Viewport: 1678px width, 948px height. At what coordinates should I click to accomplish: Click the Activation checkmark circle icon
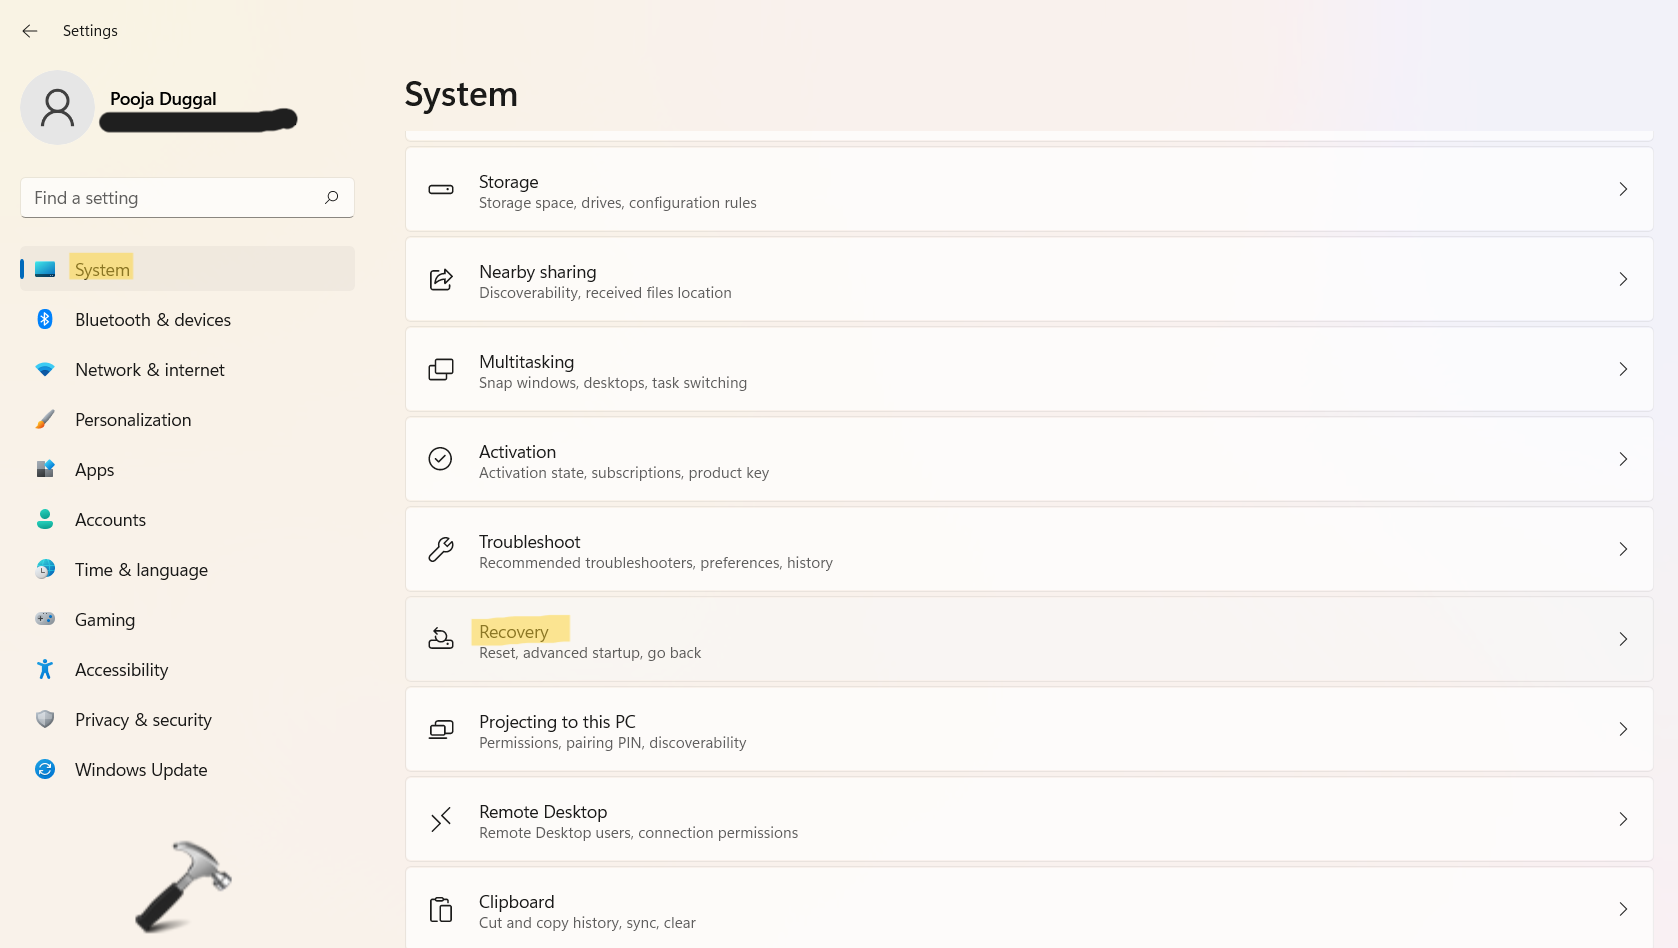[441, 459]
